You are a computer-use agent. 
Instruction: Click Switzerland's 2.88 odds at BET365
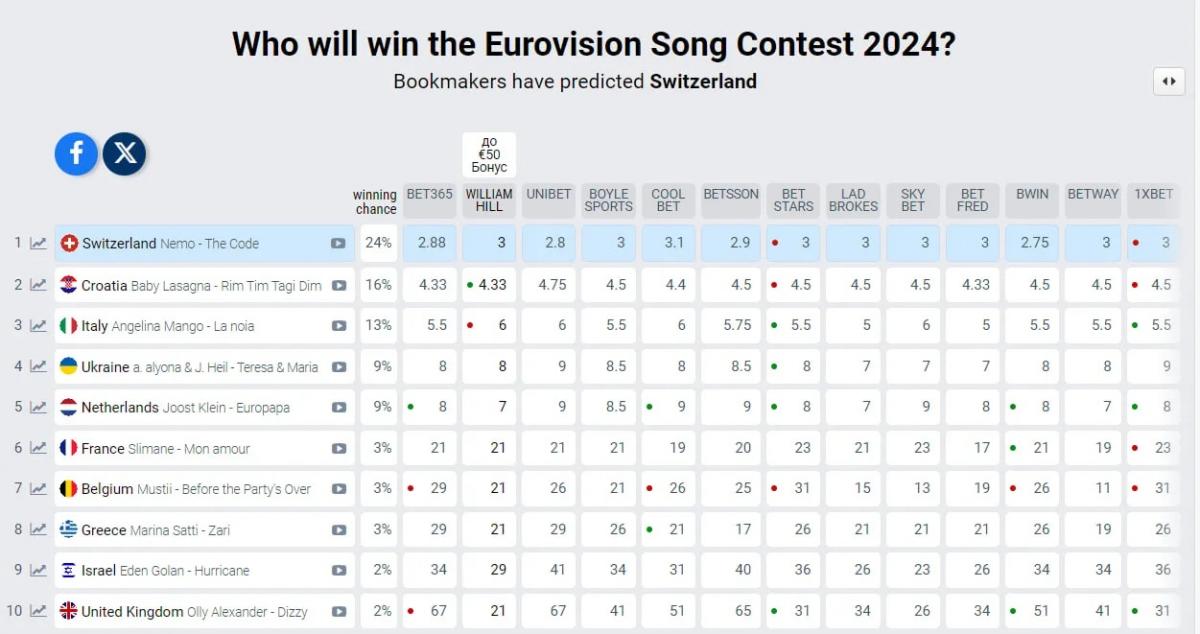point(430,243)
